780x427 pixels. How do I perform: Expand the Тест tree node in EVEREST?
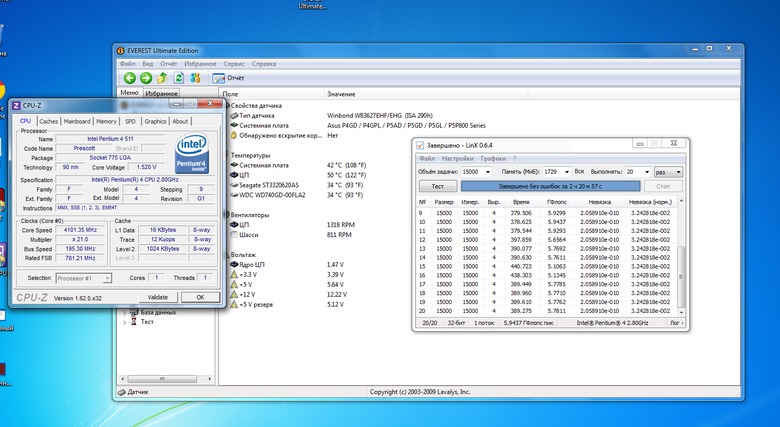pyautogui.click(x=125, y=322)
